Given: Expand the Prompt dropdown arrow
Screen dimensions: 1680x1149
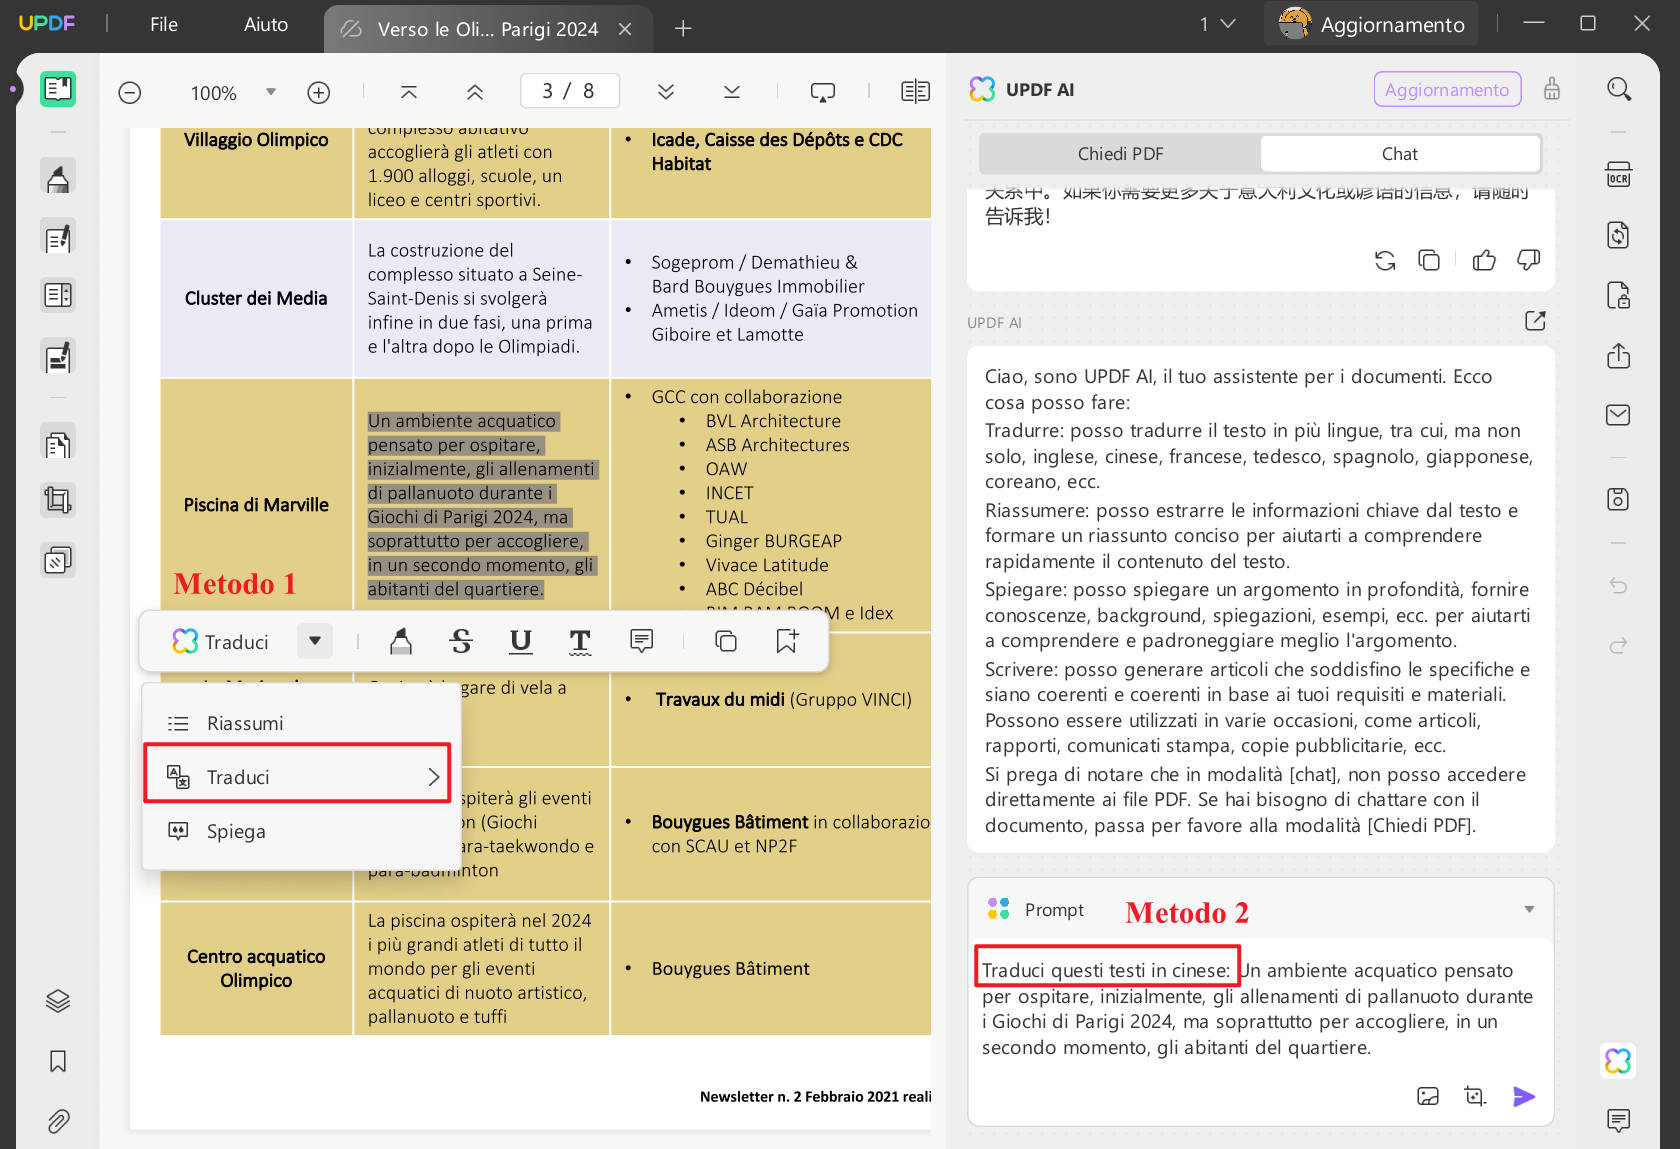Looking at the screenshot, I should coord(1529,909).
